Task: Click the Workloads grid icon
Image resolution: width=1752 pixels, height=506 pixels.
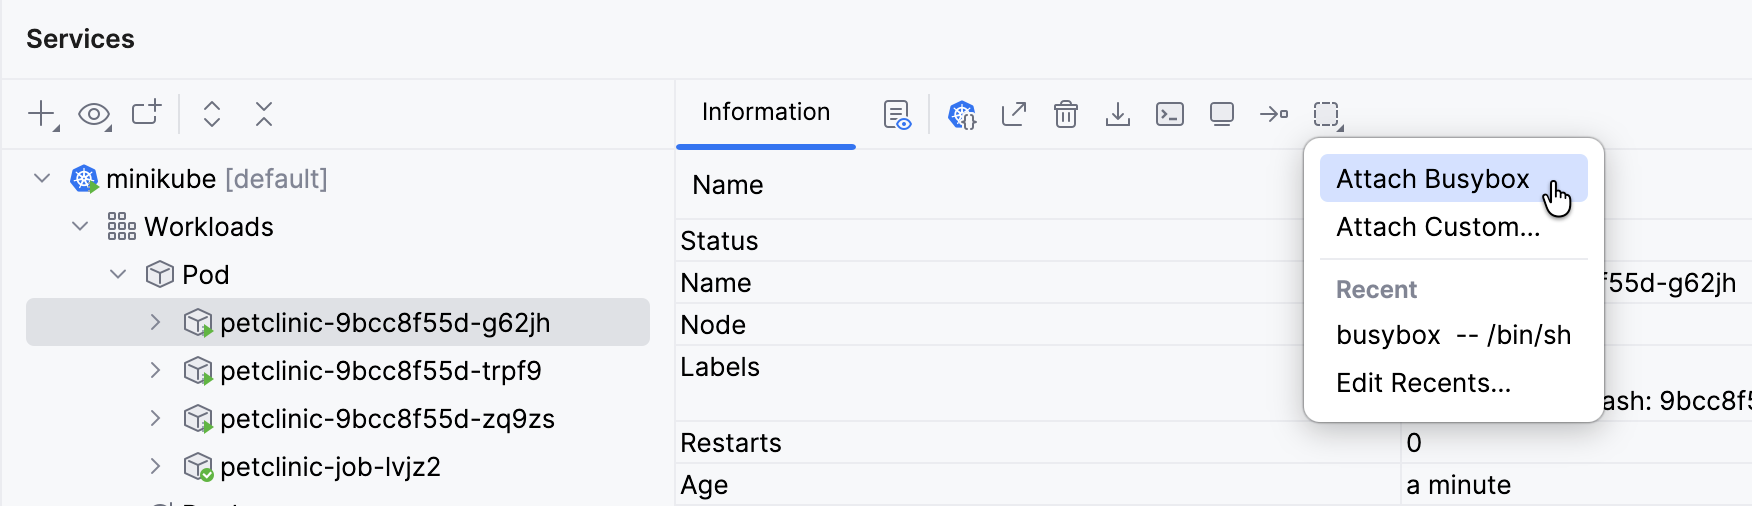Action: pyautogui.click(x=121, y=227)
